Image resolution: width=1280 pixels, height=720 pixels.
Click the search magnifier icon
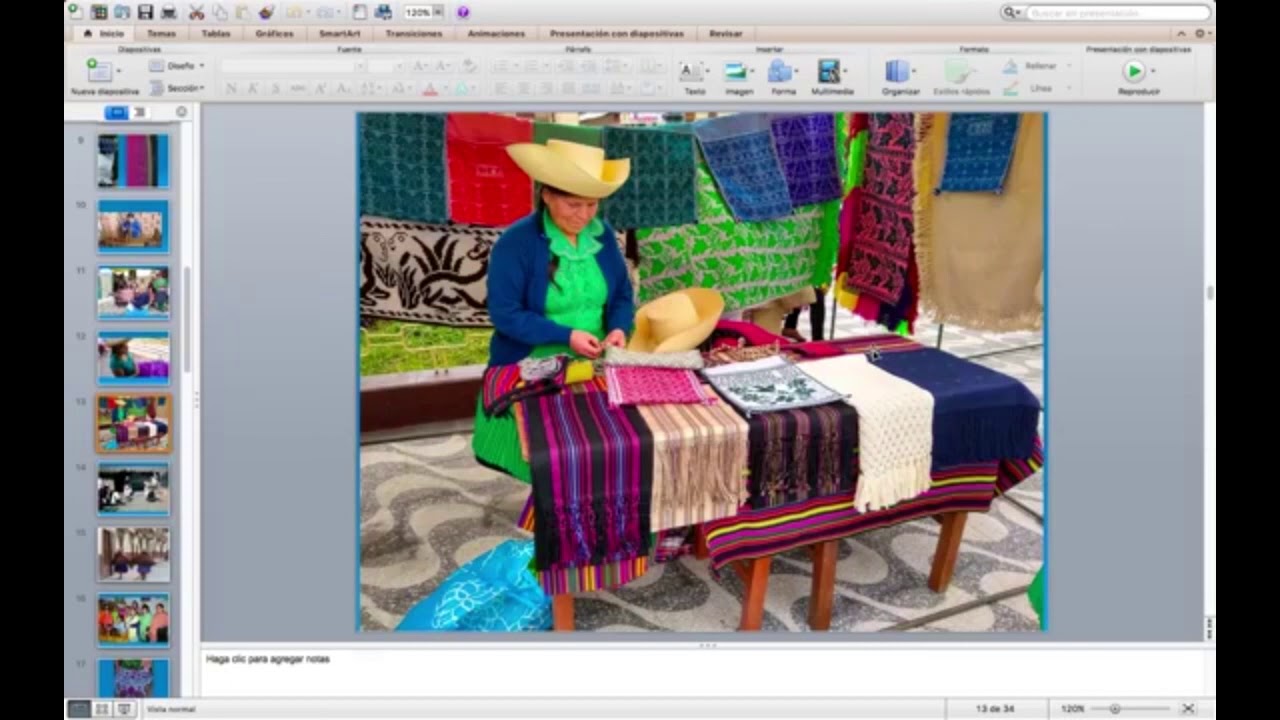pos(1012,13)
